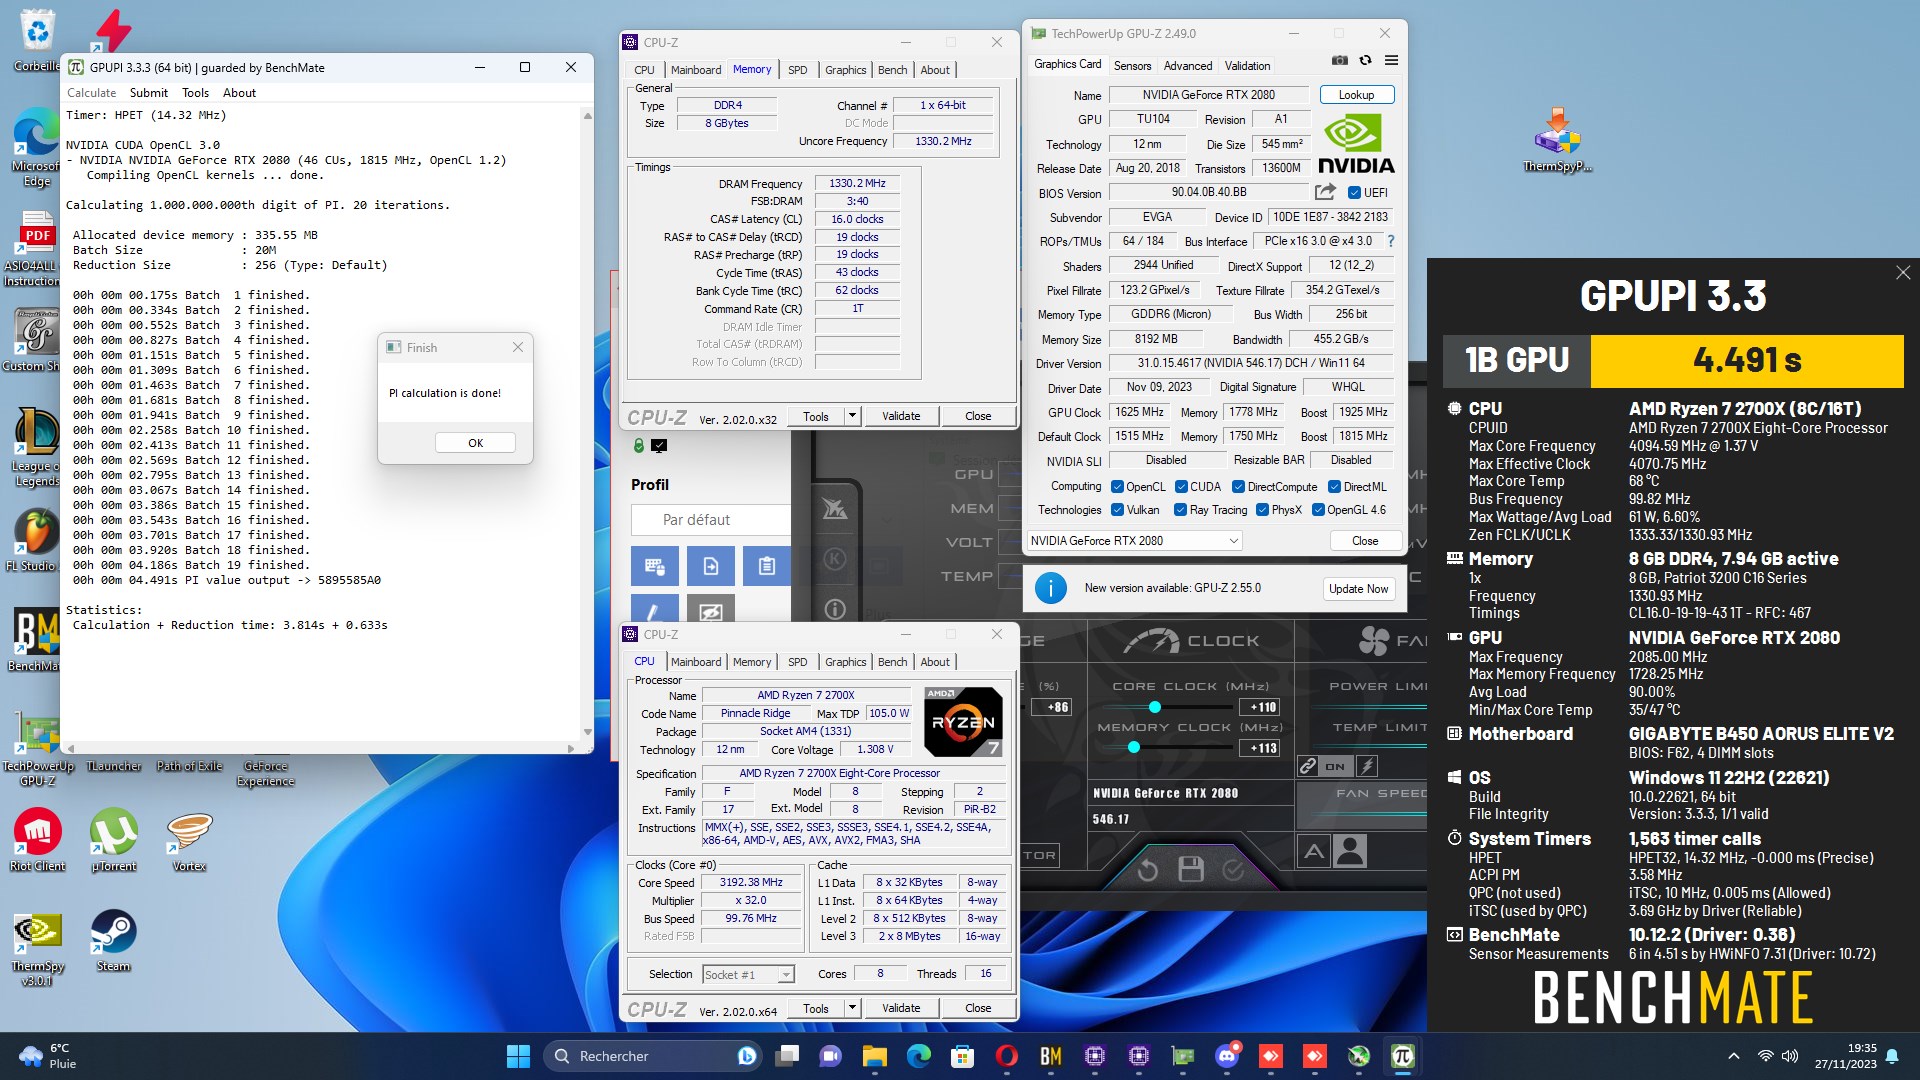Click the Precision X1 save profile floppy icon

[1190, 869]
